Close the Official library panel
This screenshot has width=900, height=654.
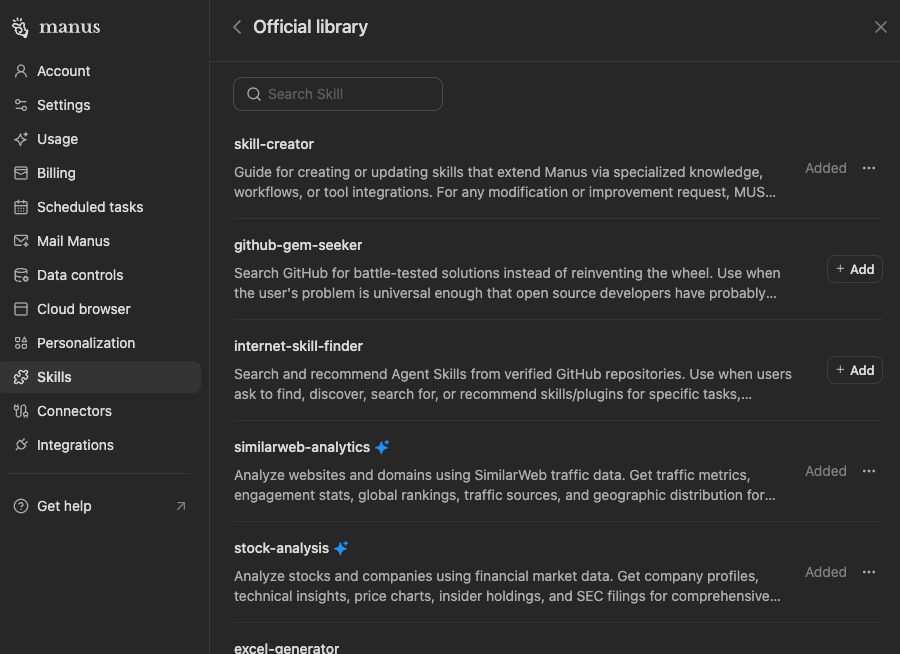pos(880,27)
